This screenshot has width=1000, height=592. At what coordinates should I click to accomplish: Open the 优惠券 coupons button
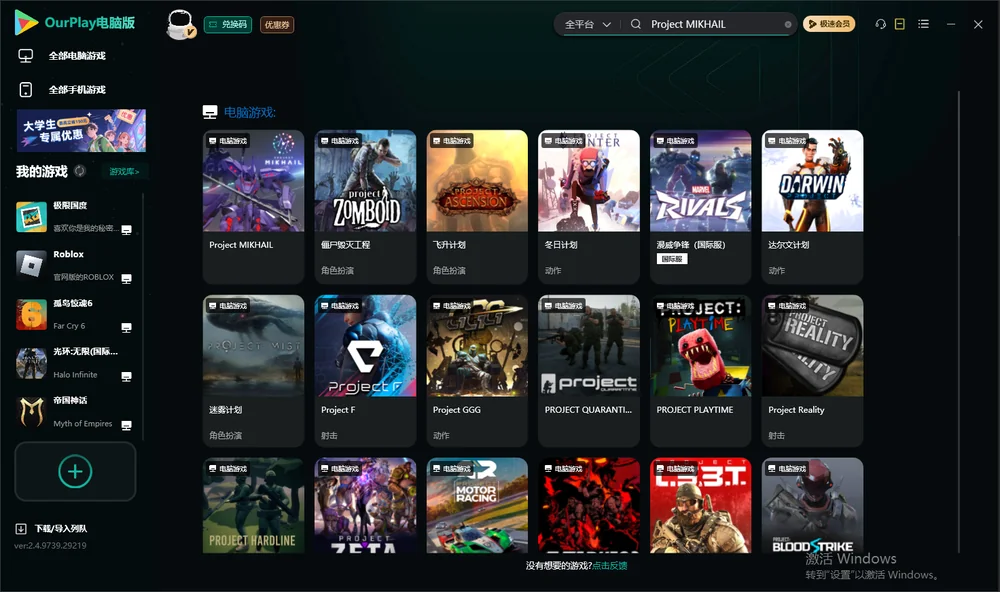[x=277, y=25]
